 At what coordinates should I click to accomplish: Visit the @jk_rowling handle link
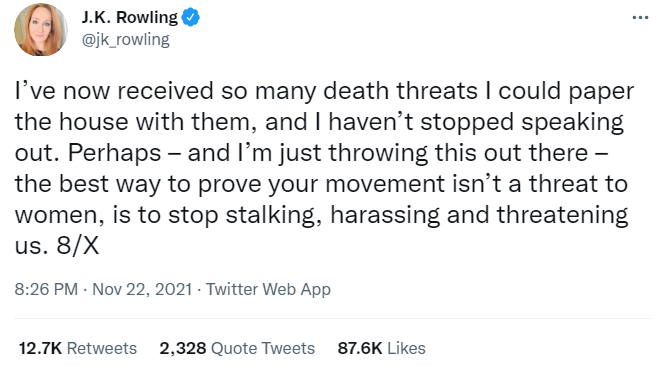pos(125,40)
